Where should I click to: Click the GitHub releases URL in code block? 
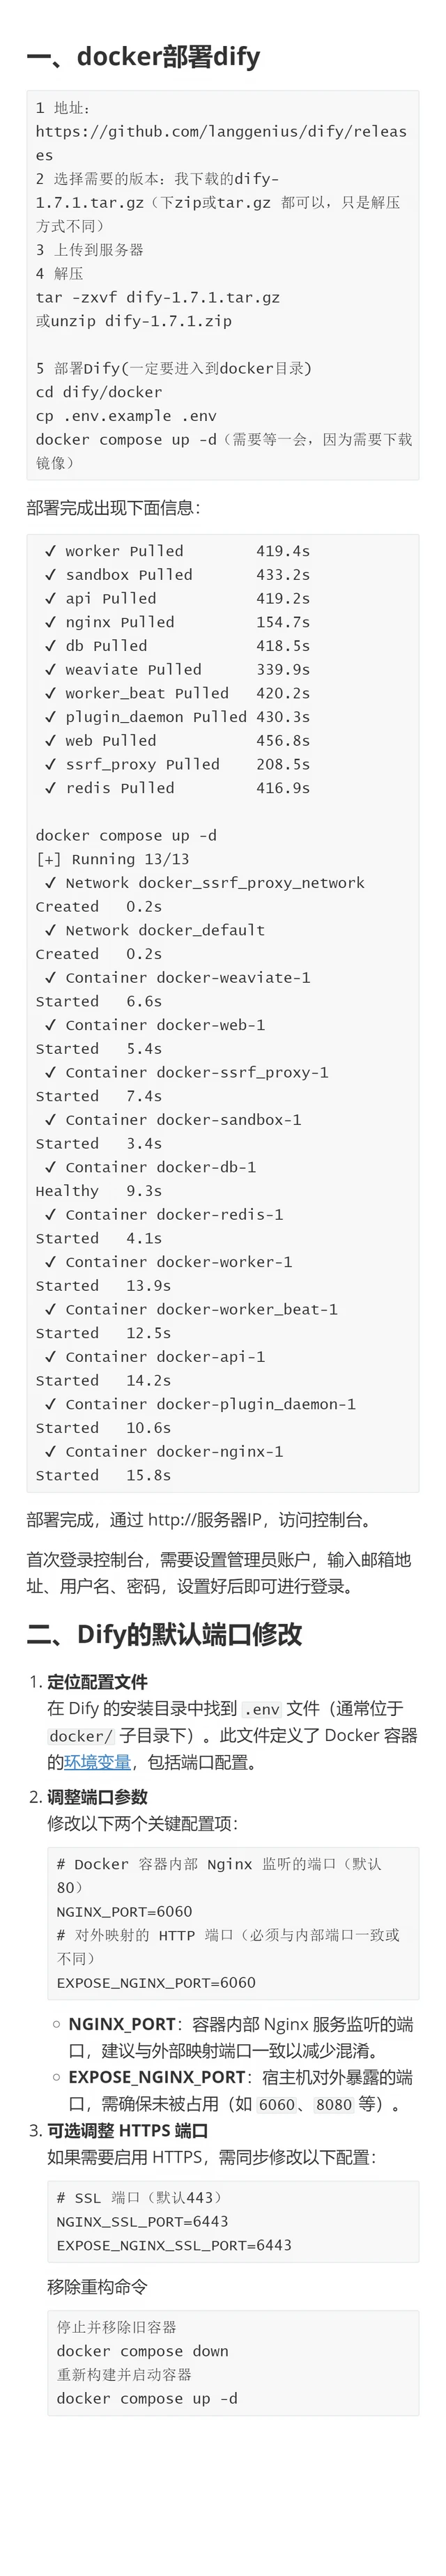pyautogui.click(x=221, y=143)
